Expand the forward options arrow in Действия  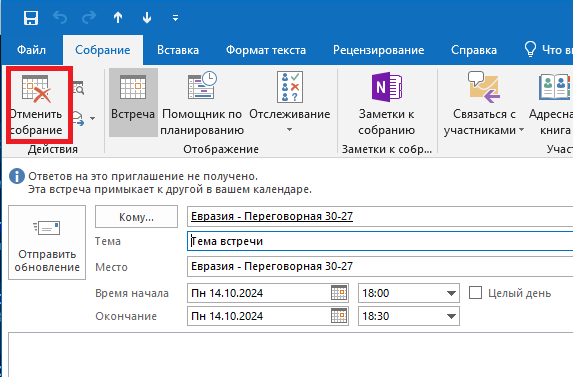coord(92,118)
